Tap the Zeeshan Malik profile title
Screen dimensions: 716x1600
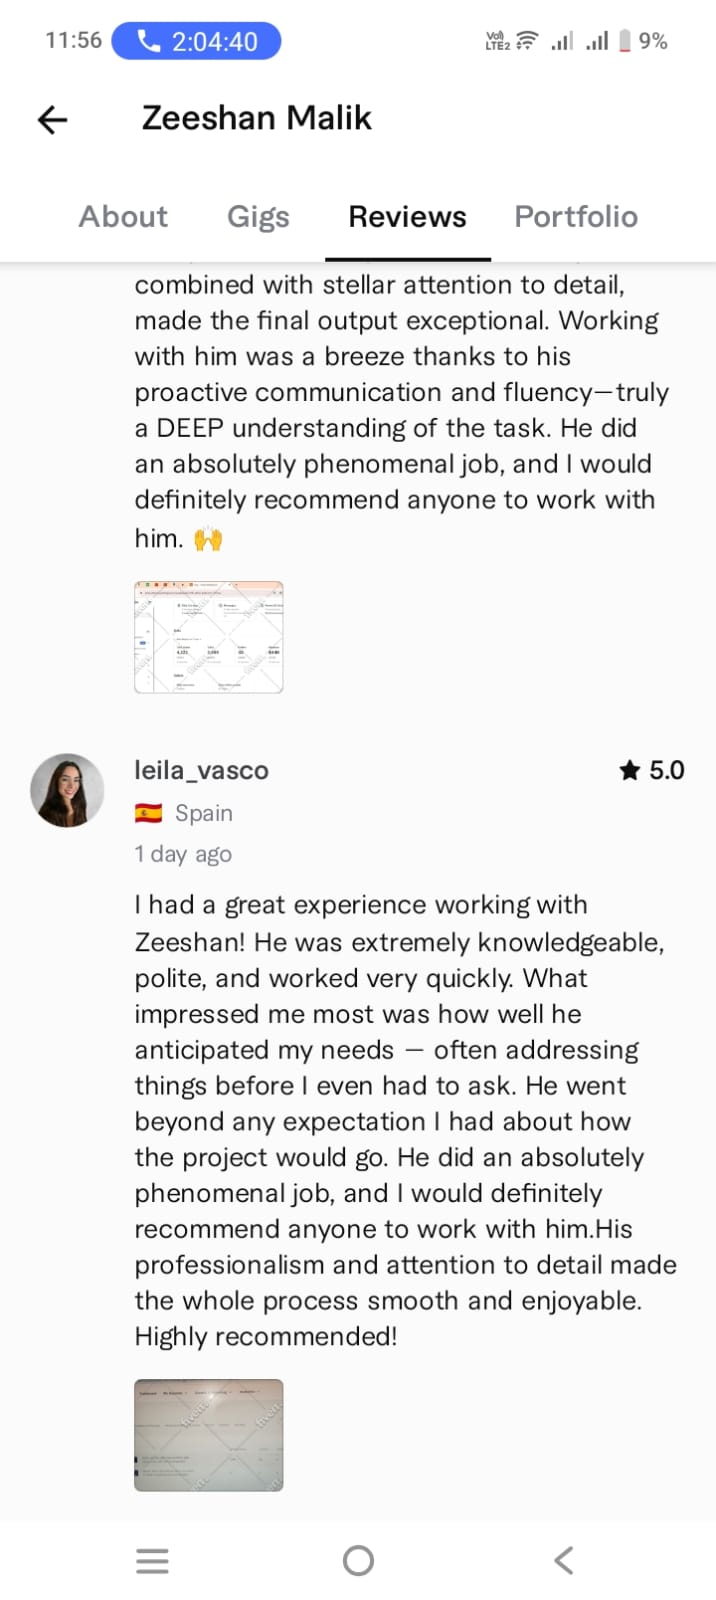(256, 118)
